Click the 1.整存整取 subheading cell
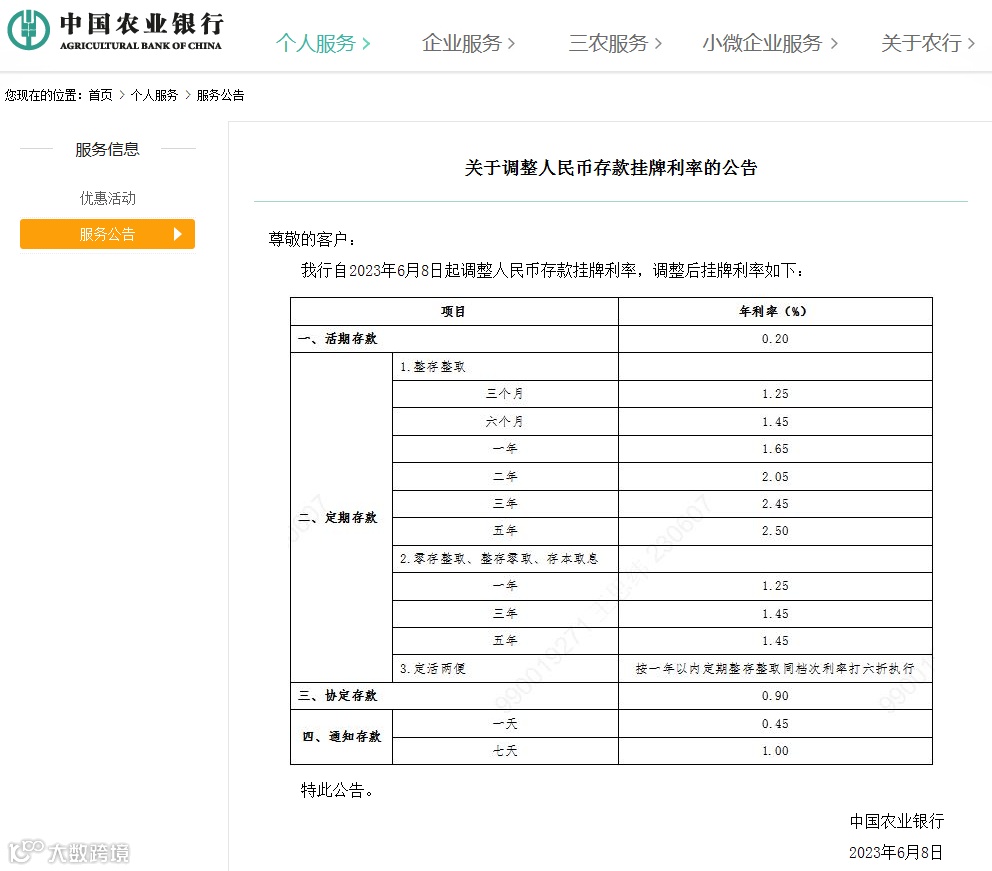Viewport: 992px width, 871px height. [x=505, y=367]
